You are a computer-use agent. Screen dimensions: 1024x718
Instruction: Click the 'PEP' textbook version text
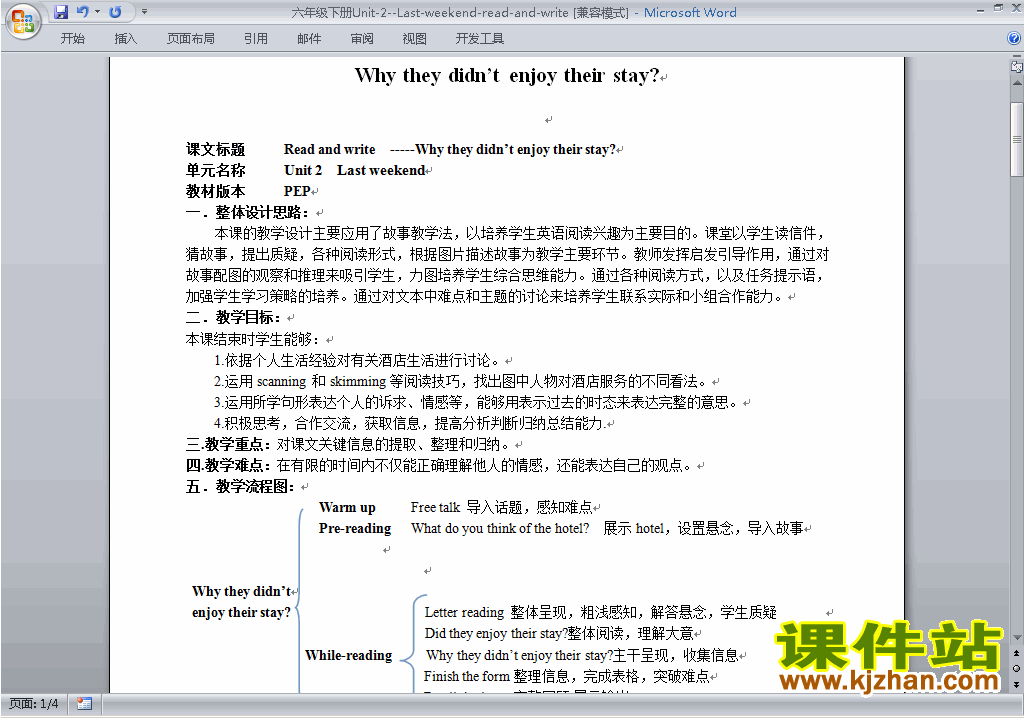[297, 191]
